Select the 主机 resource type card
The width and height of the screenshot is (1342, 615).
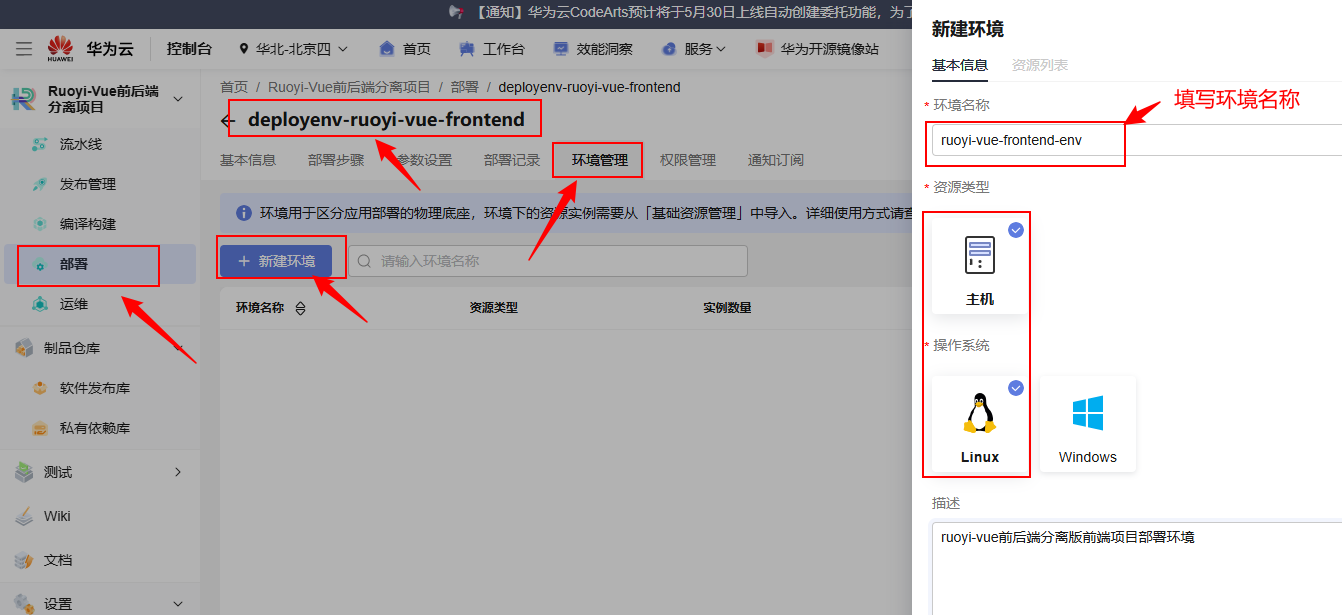point(980,265)
